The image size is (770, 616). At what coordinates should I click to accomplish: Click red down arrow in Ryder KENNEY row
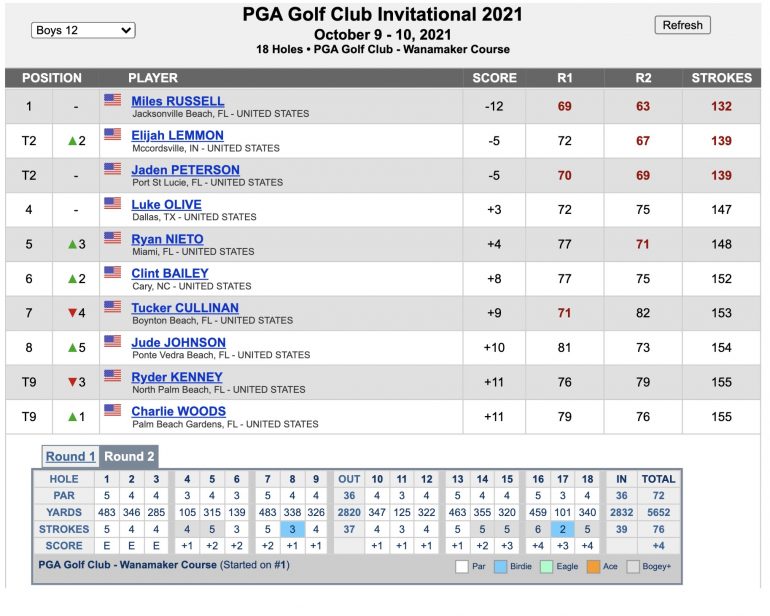pyautogui.click(x=72, y=382)
